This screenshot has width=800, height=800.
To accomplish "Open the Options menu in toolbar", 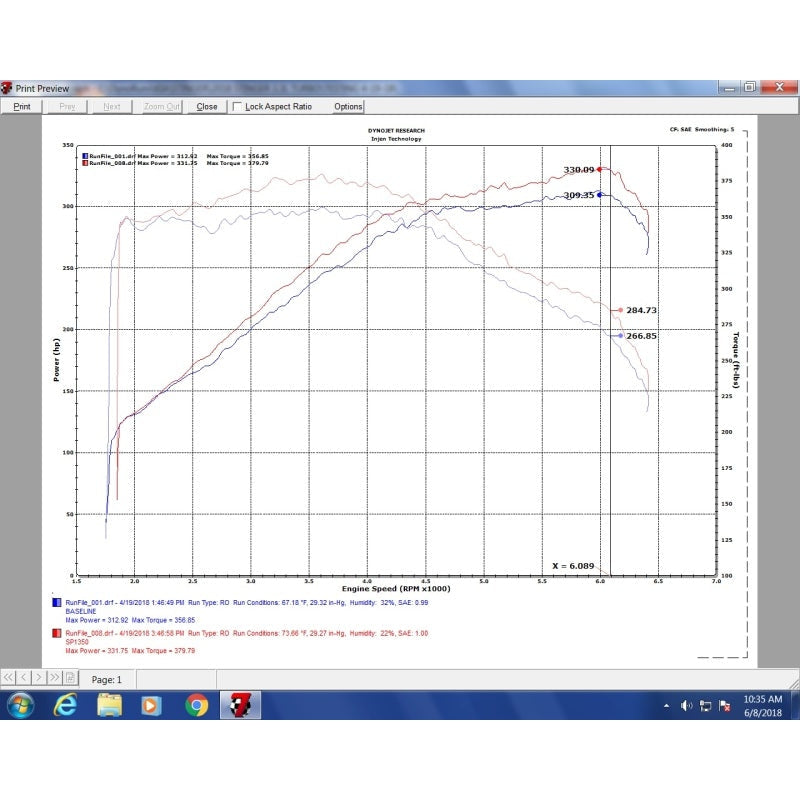I will tap(348, 106).
